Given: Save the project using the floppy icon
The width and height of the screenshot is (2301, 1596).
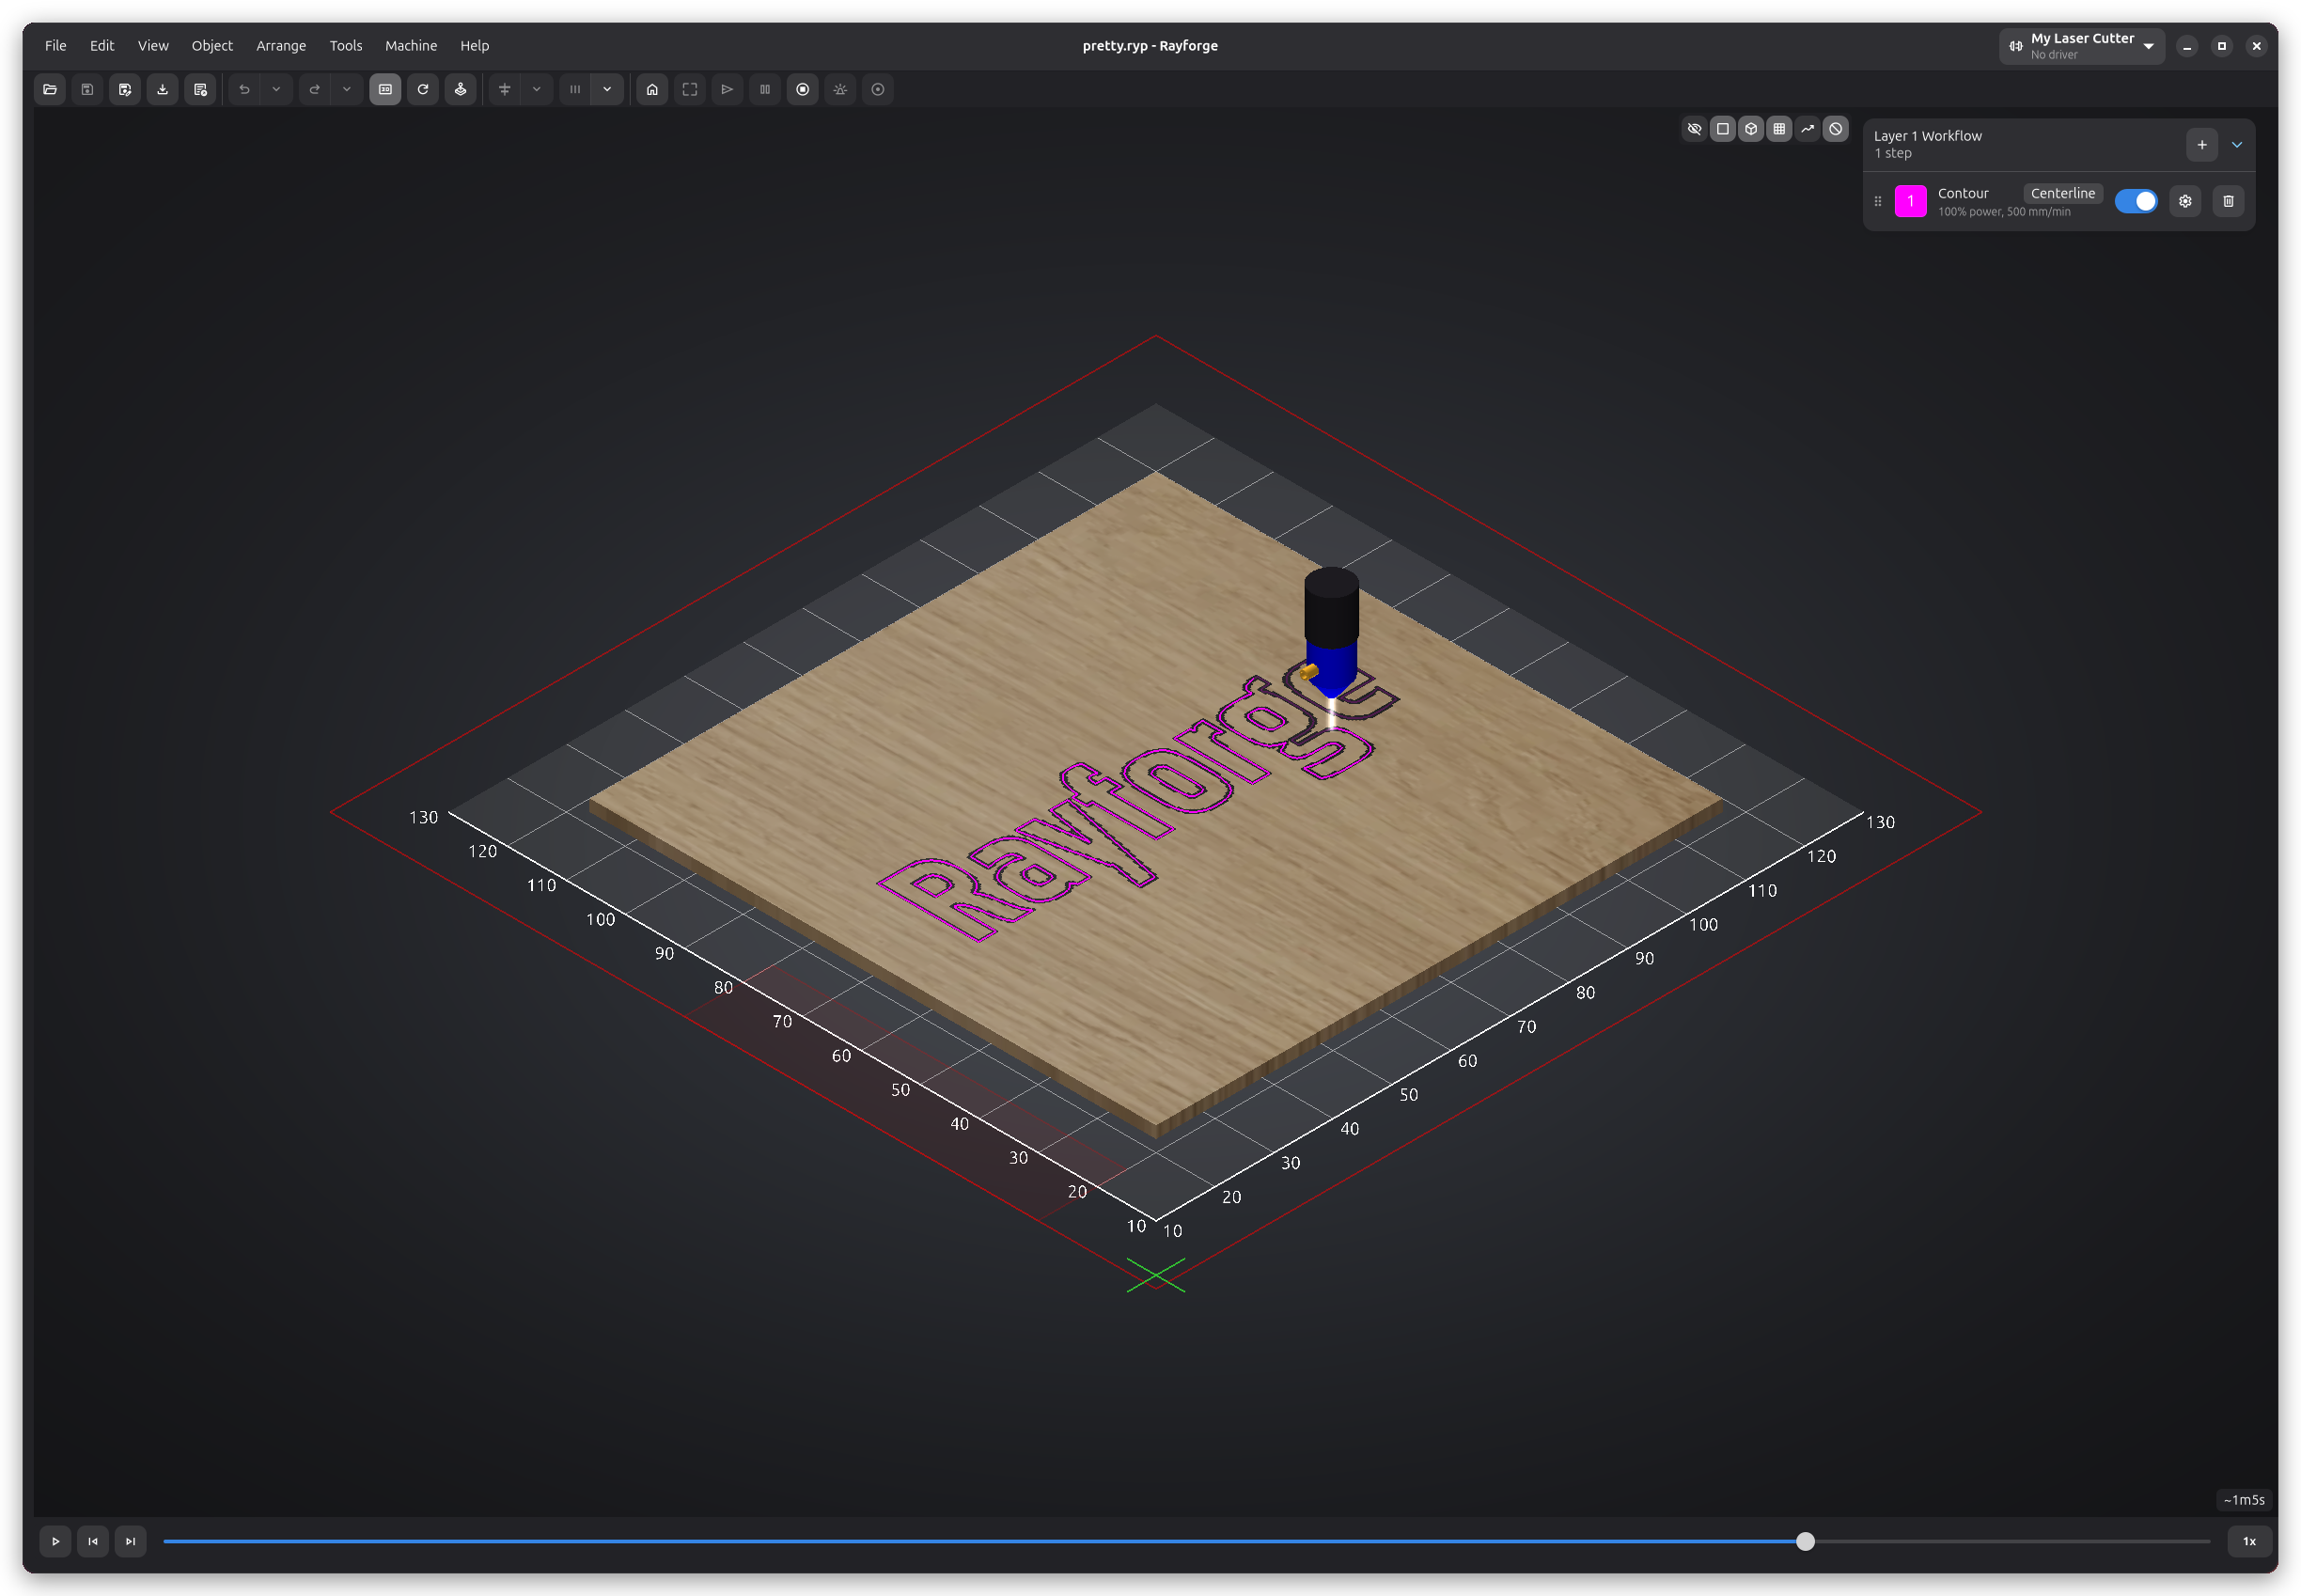Looking at the screenshot, I should tap(87, 89).
